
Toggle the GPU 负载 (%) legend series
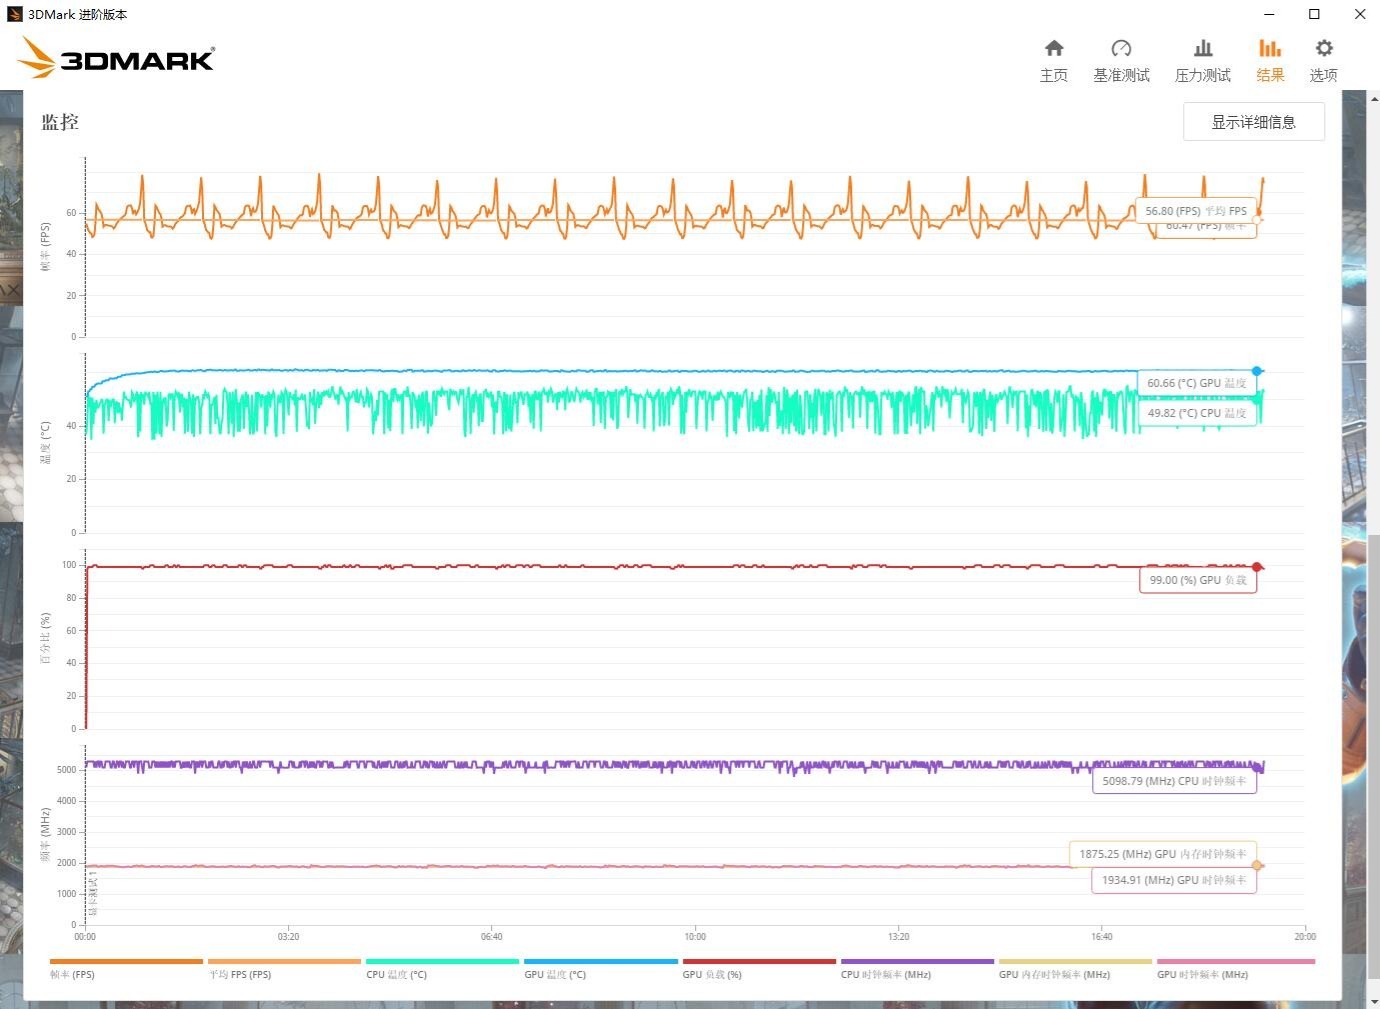712,974
